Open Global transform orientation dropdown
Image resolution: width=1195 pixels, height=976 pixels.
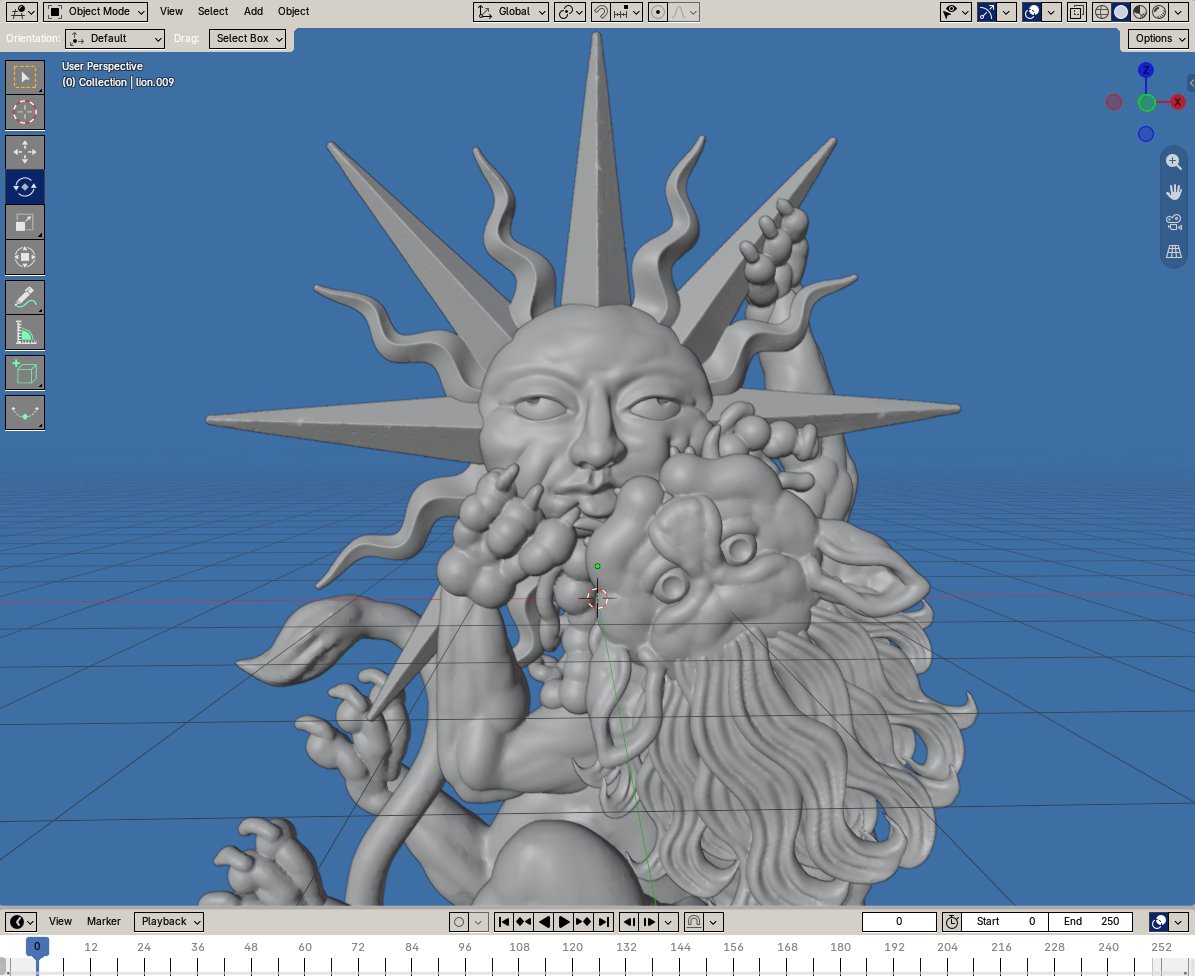511,11
